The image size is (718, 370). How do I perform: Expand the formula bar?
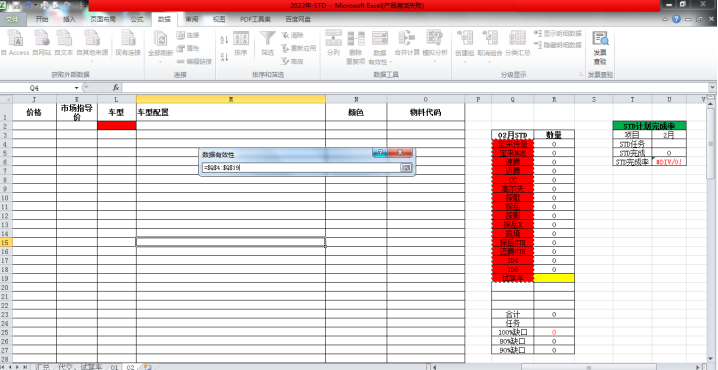coord(713,87)
